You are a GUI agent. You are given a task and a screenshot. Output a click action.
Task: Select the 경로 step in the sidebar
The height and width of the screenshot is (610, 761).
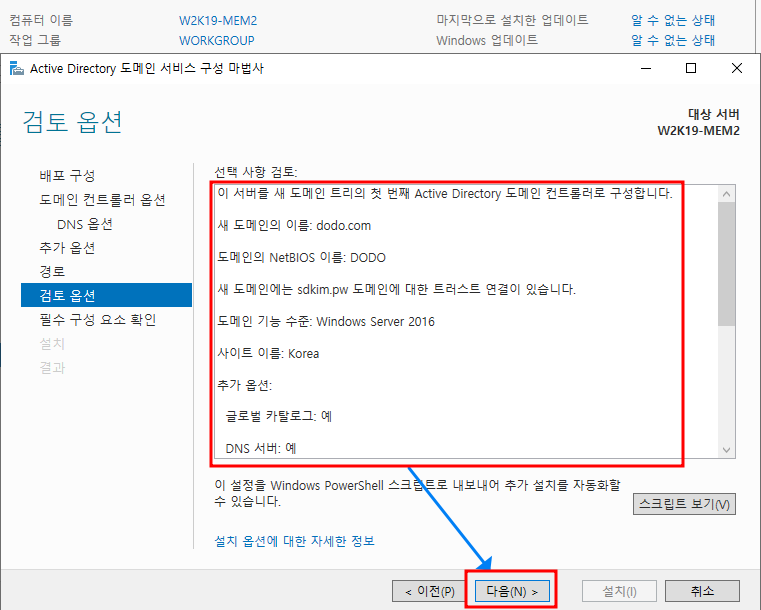tap(52, 271)
